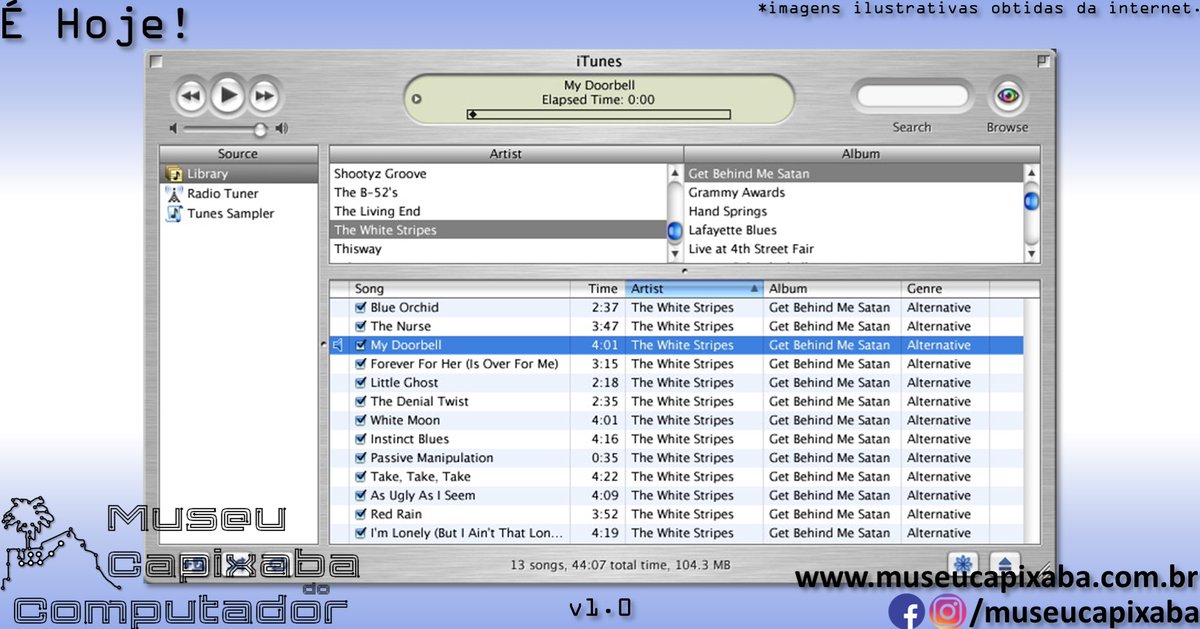Click the blue Artist list scroll thumb
Viewport: 1200px width, 629px height.
tap(674, 231)
